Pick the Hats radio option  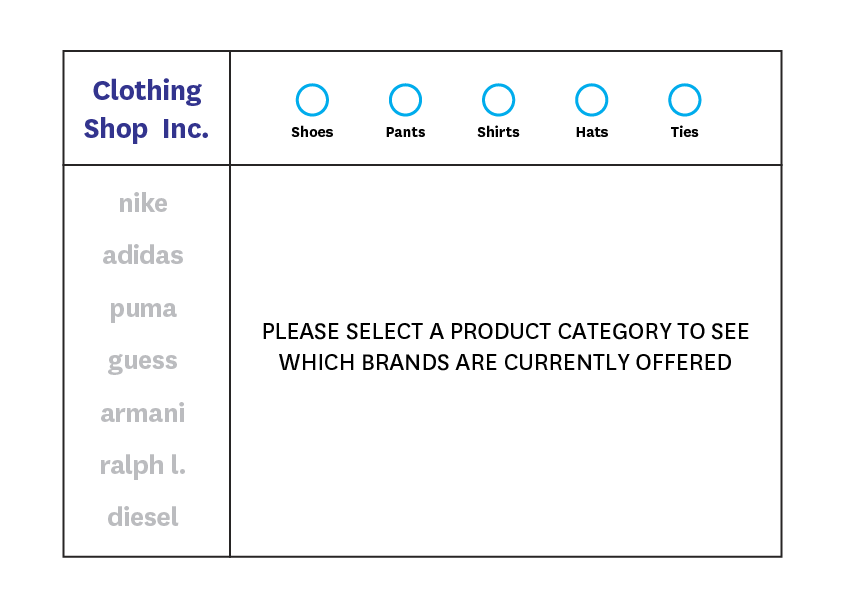tap(591, 100)
